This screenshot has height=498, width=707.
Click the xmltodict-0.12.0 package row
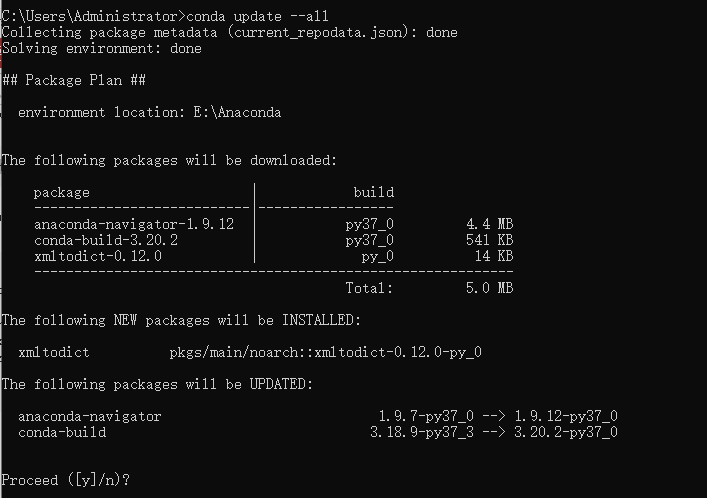(x=274, y=256)
